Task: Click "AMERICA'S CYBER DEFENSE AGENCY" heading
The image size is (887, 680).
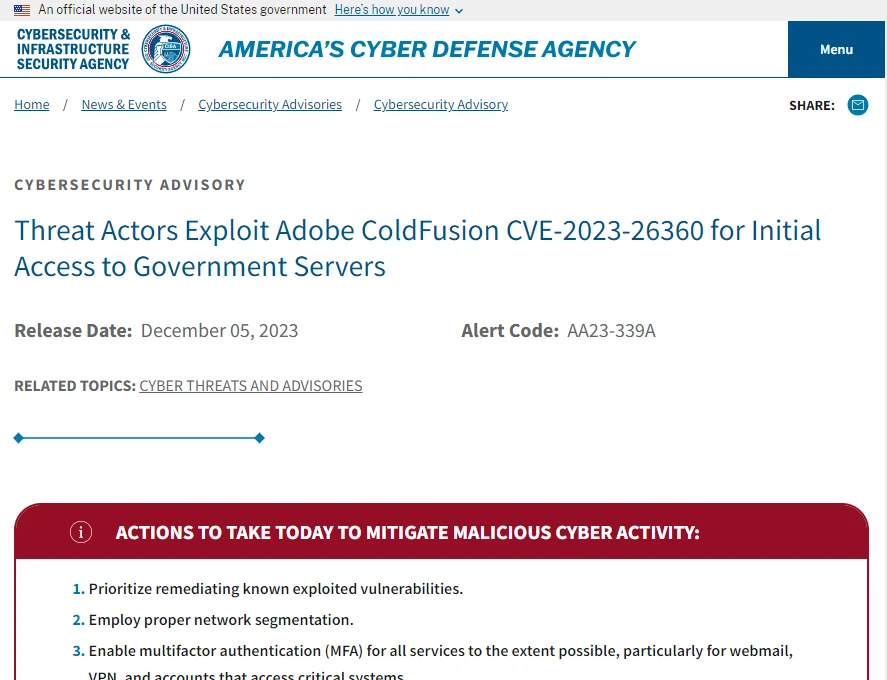Action: [x=427, y=48]
